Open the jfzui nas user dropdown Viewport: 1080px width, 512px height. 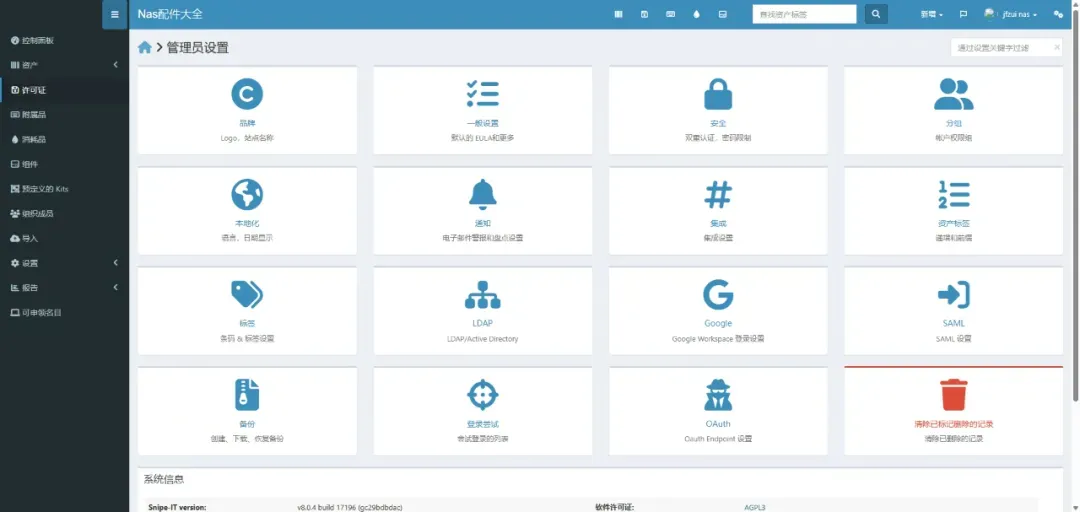[x=1010, y=14]
